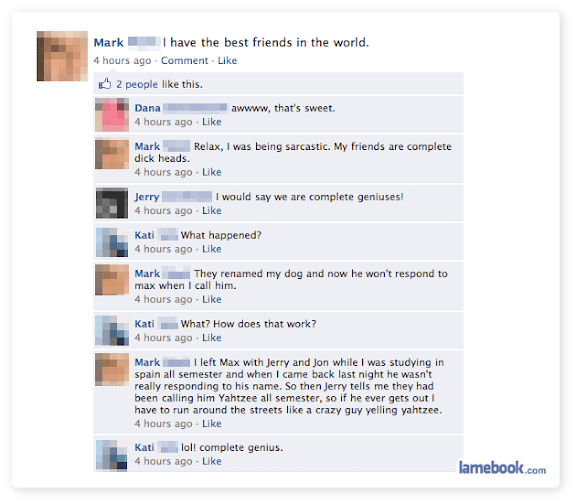This screenshot has height=504, width=576.
Task: Like Mark's comment about renamed dog
Action: [212, 299]
